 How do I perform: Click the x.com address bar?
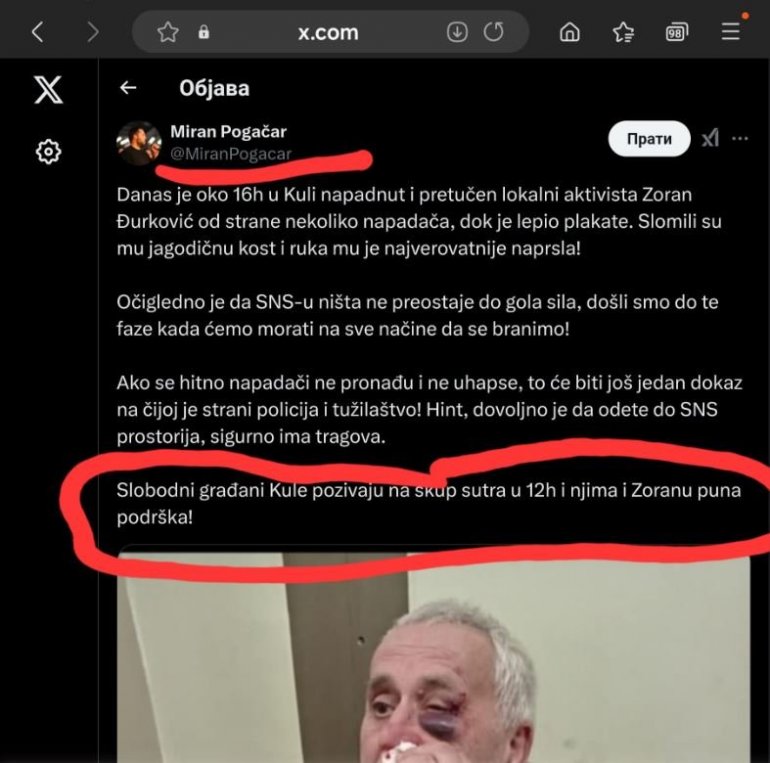coord(330,32)
